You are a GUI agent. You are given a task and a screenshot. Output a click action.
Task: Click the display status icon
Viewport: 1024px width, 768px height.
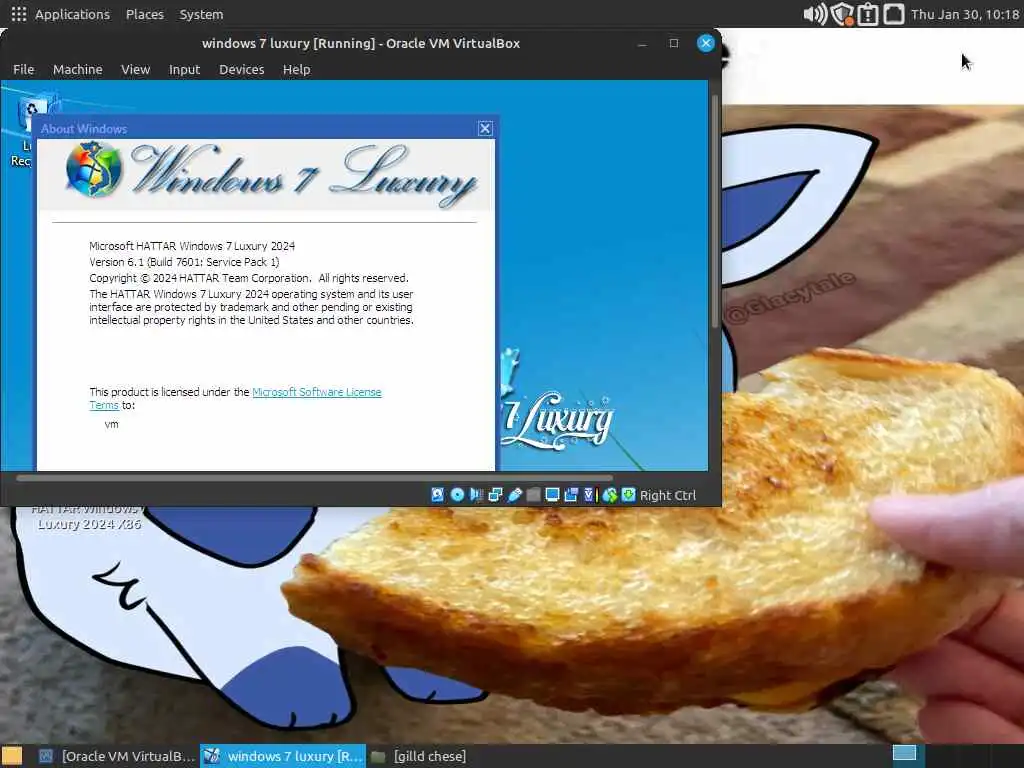tap(552, 495)
